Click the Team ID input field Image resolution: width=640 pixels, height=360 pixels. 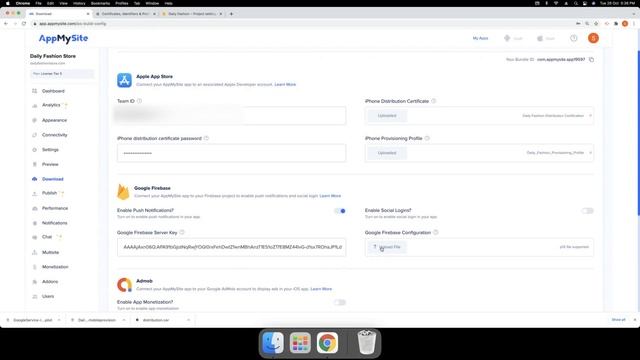[231, 116]
